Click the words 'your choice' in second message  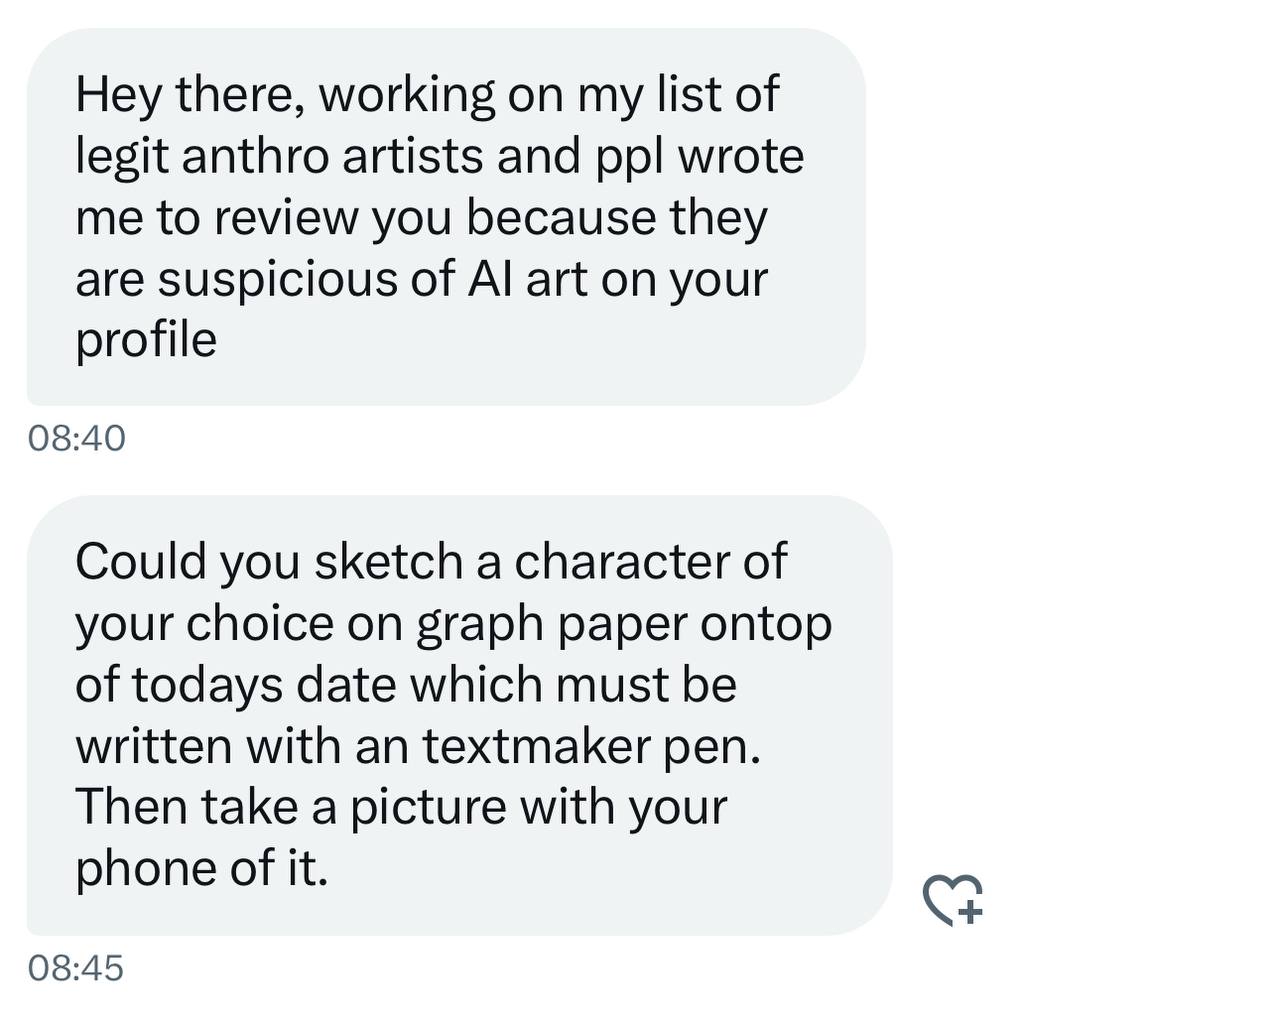[x=204, y=625]
